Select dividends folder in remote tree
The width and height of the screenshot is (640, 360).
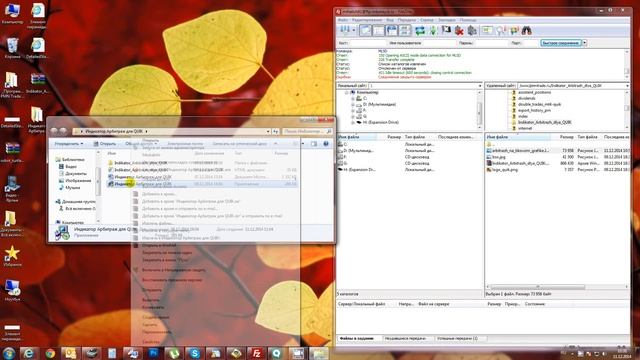pyautogui.click(x=527, y=98)
